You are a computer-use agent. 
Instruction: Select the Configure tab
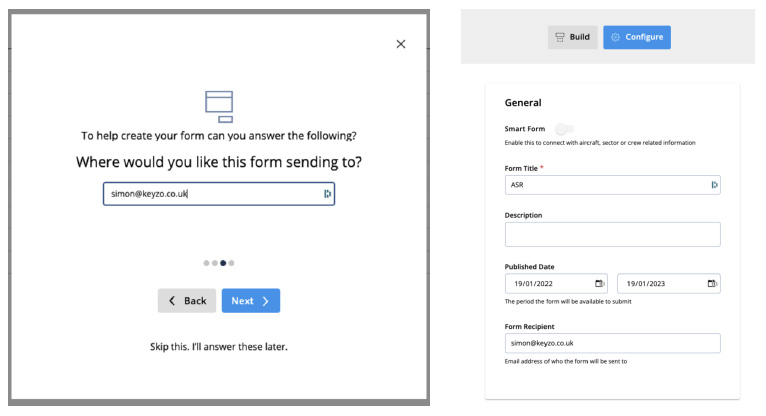pos(637,37)
